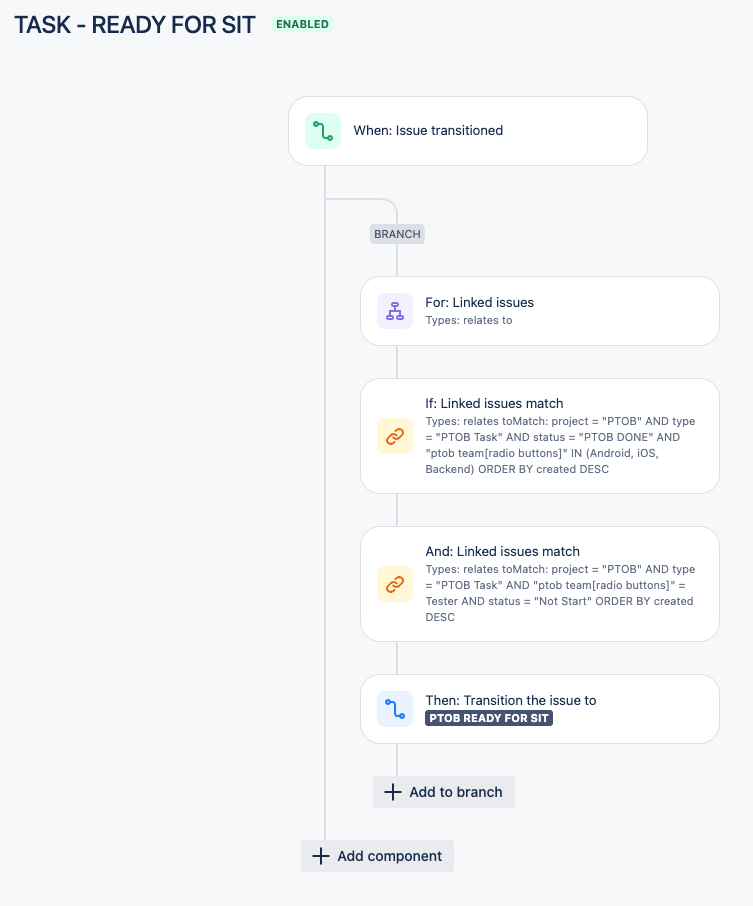The height and width of the screenshot is (906, 753).
Task: Click the link icon on And condition
Action: [395, 584]
